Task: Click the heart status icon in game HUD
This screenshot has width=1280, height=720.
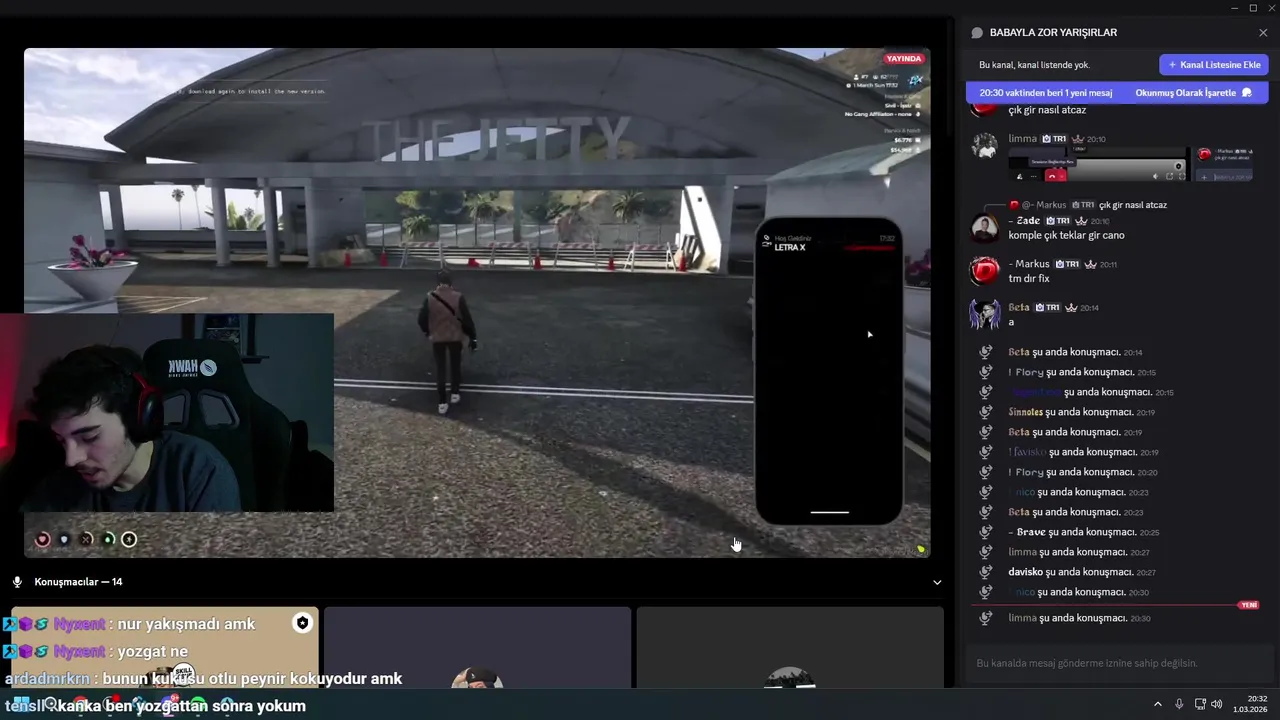Action: (x=42, y=540)
